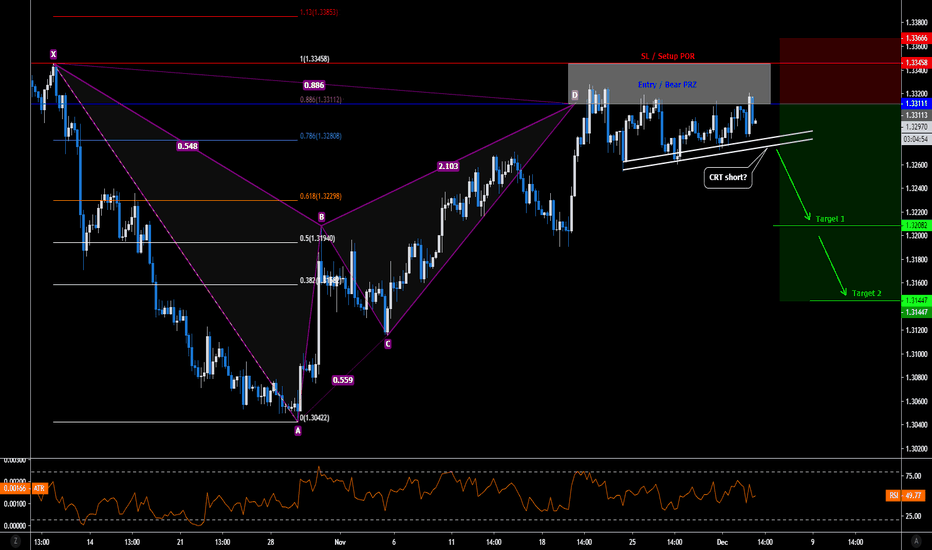Select the D point marker near PRZ
932x550 pixels.
(574, 95)
